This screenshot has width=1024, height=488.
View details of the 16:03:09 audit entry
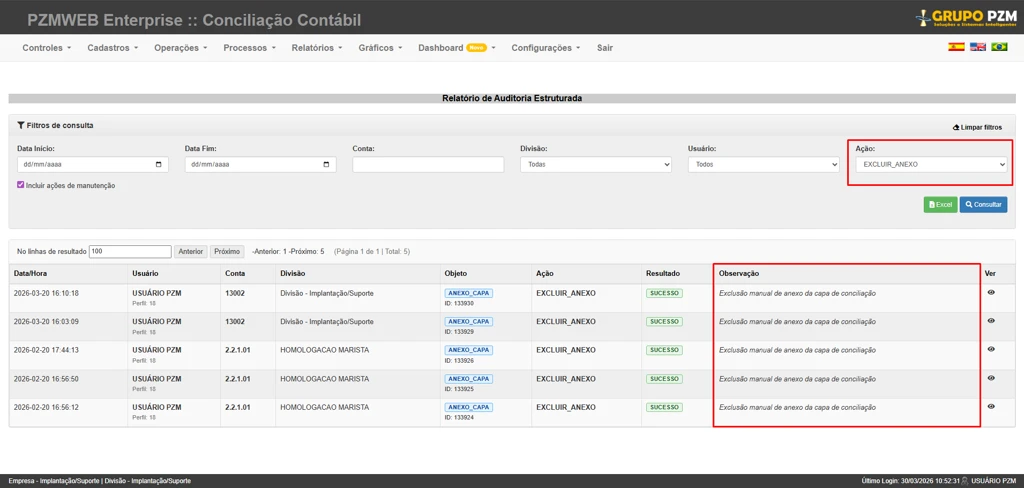click(x=991, y=321)
